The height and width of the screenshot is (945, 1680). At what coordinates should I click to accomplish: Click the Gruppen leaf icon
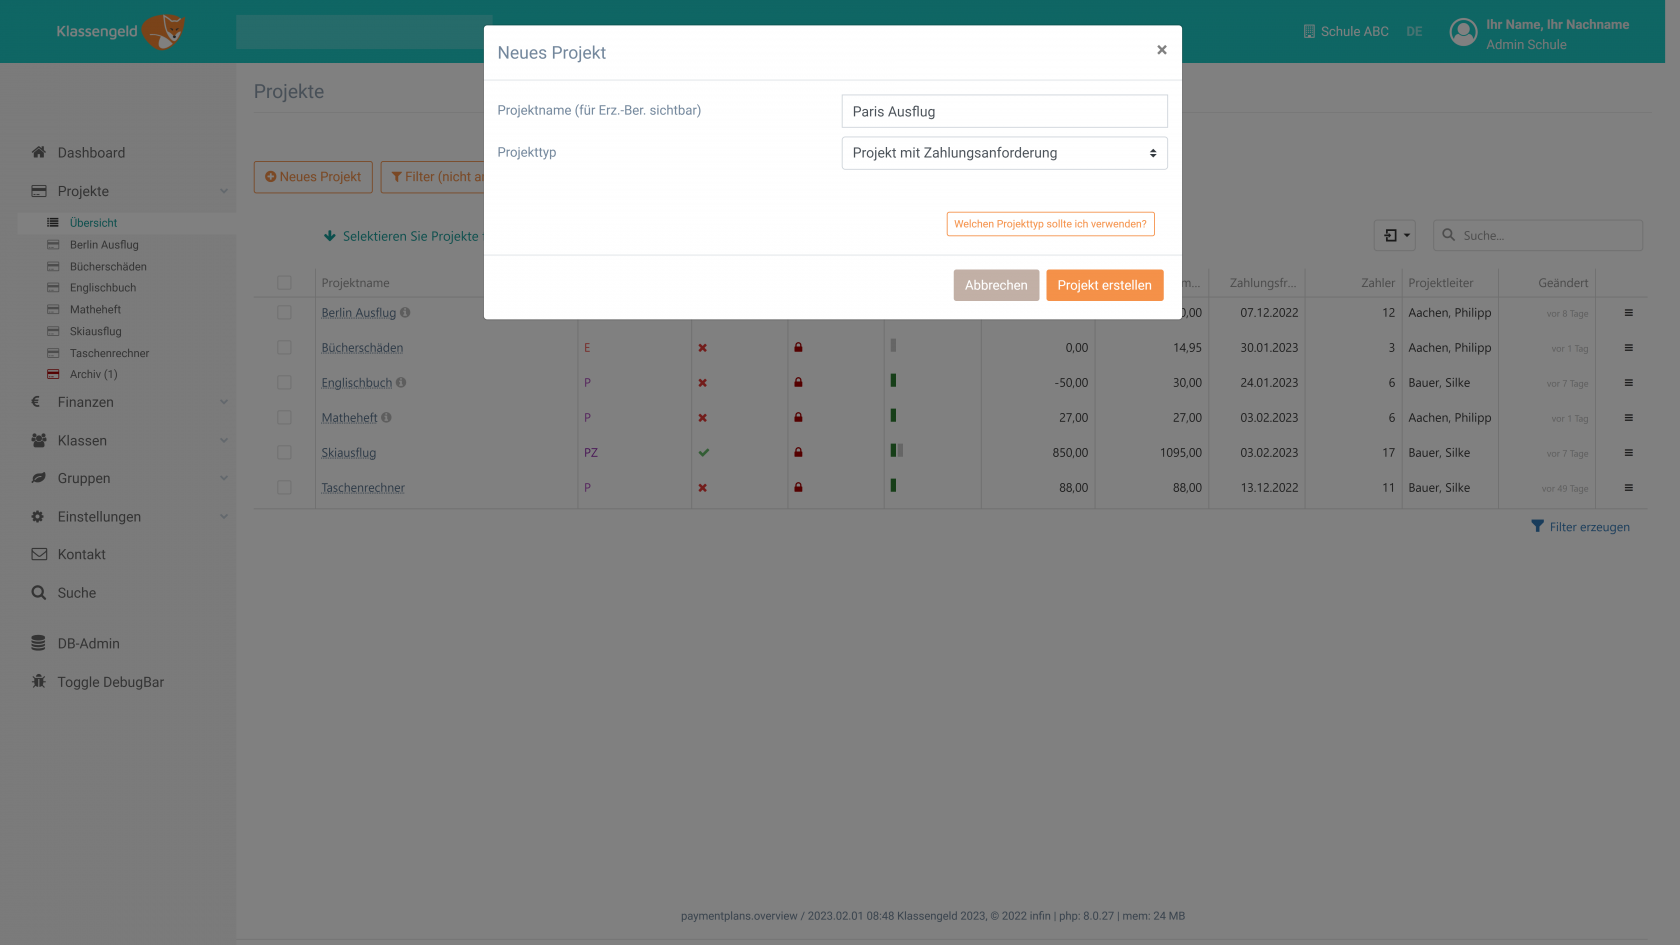tap(39, 478)
